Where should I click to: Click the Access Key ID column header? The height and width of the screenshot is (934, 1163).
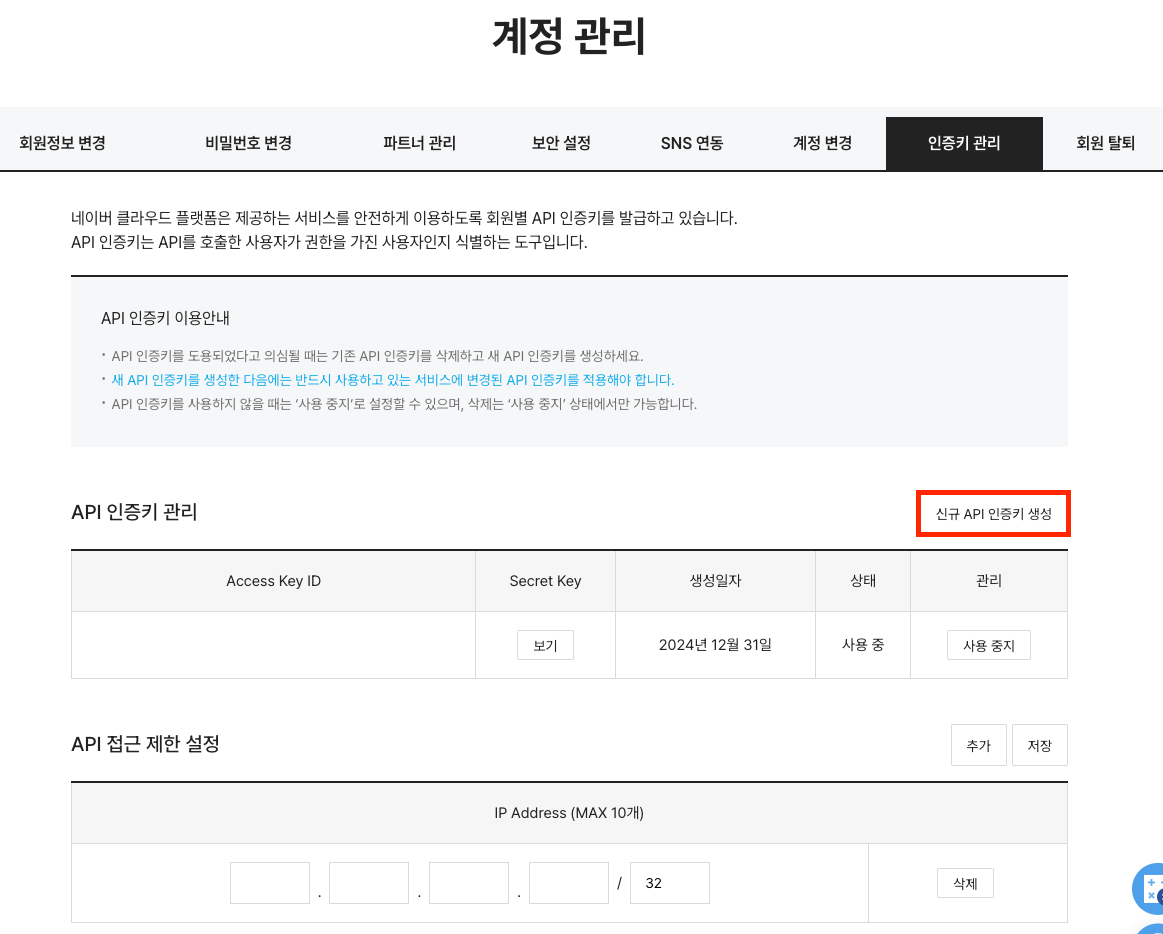coord(274,581)
